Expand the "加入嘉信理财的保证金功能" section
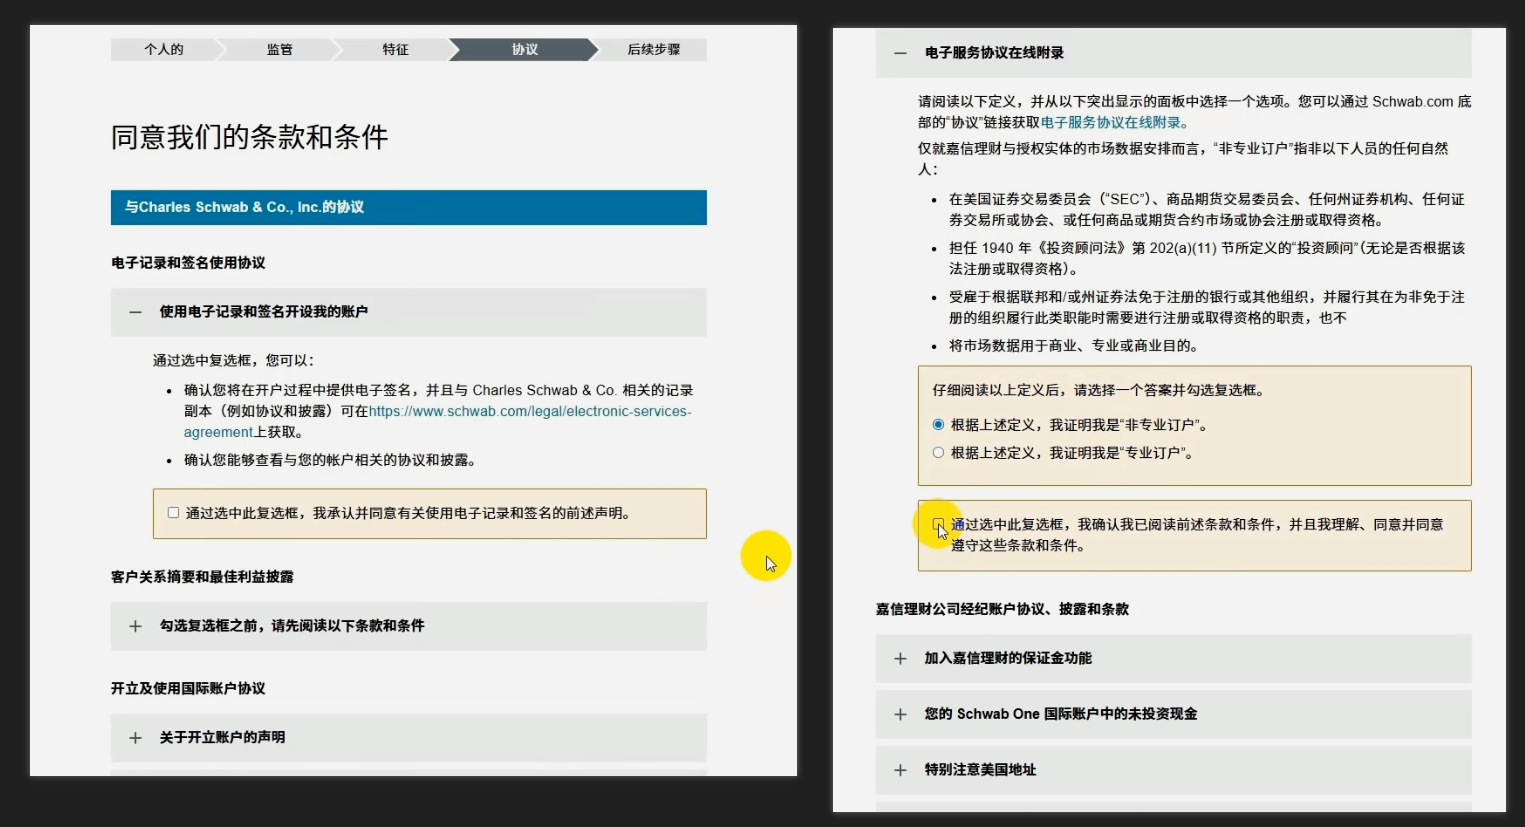Screen dimensions: 1525x827 click(1173, 659)
